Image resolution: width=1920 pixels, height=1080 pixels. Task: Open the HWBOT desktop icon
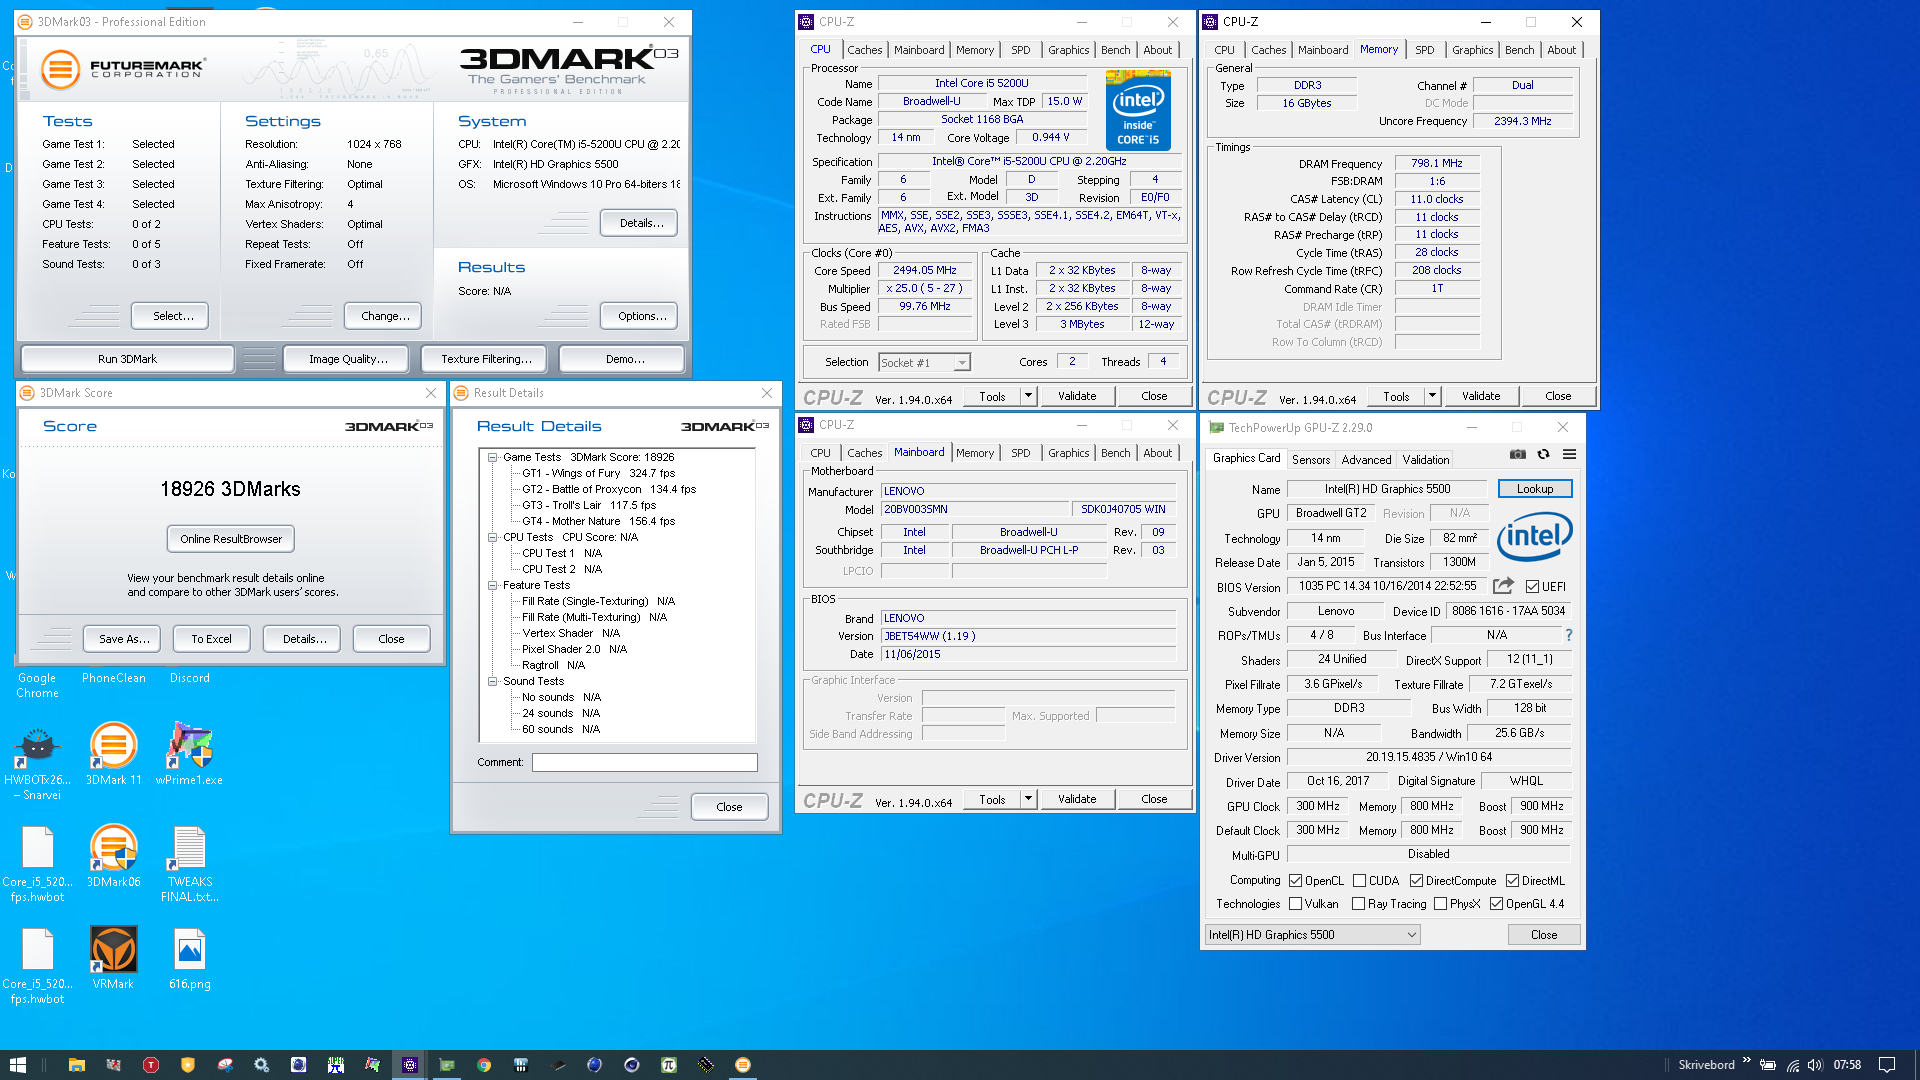click(37, 760)
